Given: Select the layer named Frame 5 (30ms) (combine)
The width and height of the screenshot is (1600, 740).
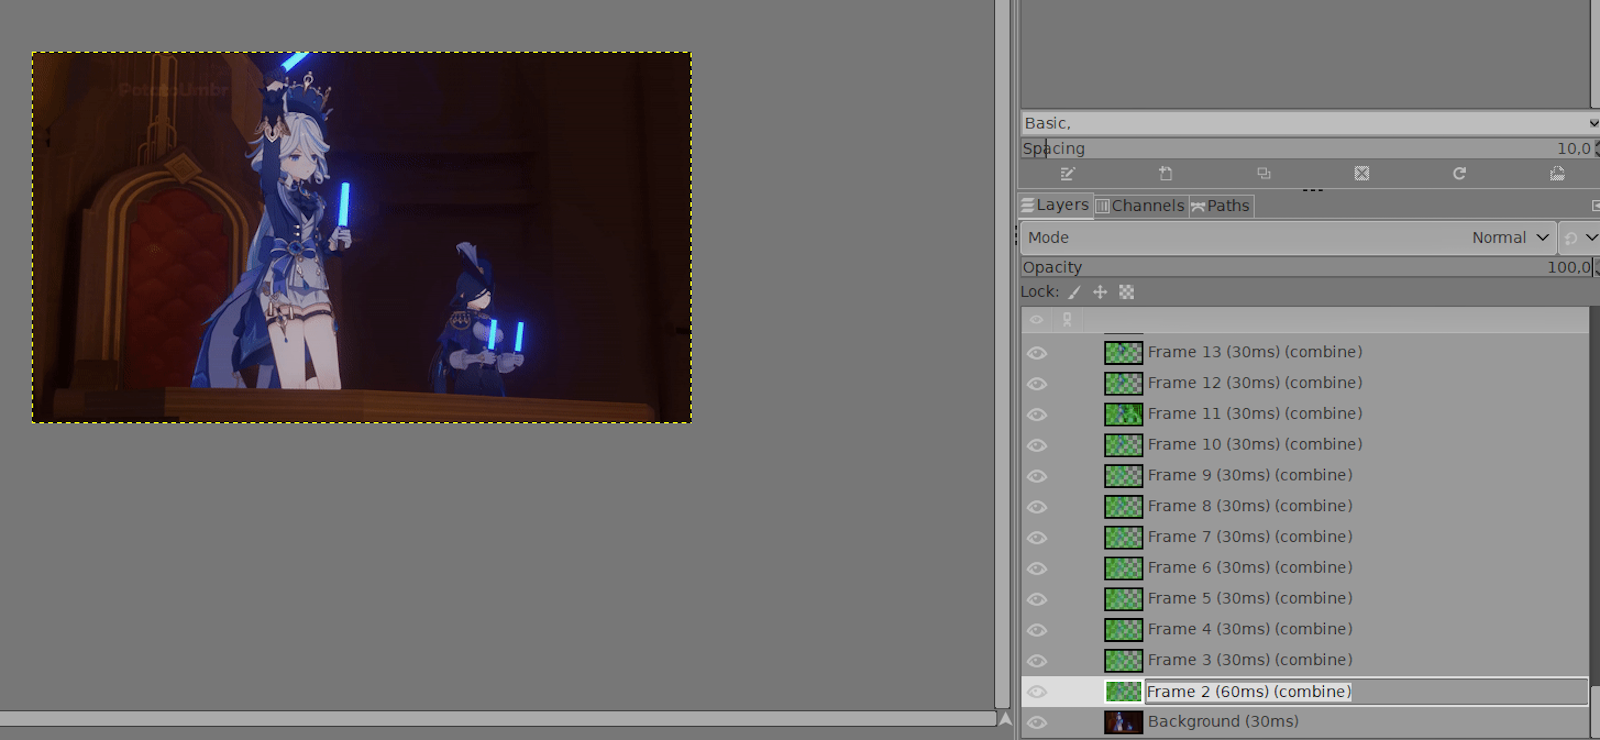Looking at the screenshot, I should (x=1250, y=598).
